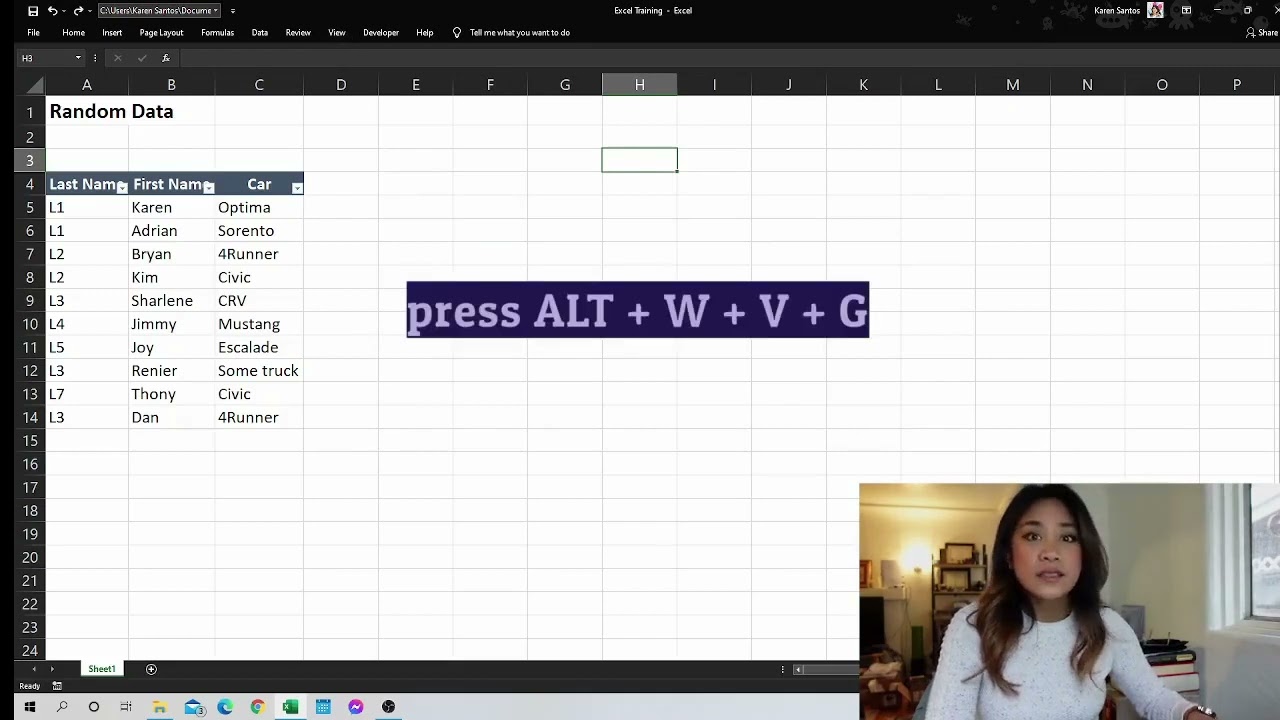Click the Redo arrow icon
This screenshot has width=1280, height=720.
[76, 11]
